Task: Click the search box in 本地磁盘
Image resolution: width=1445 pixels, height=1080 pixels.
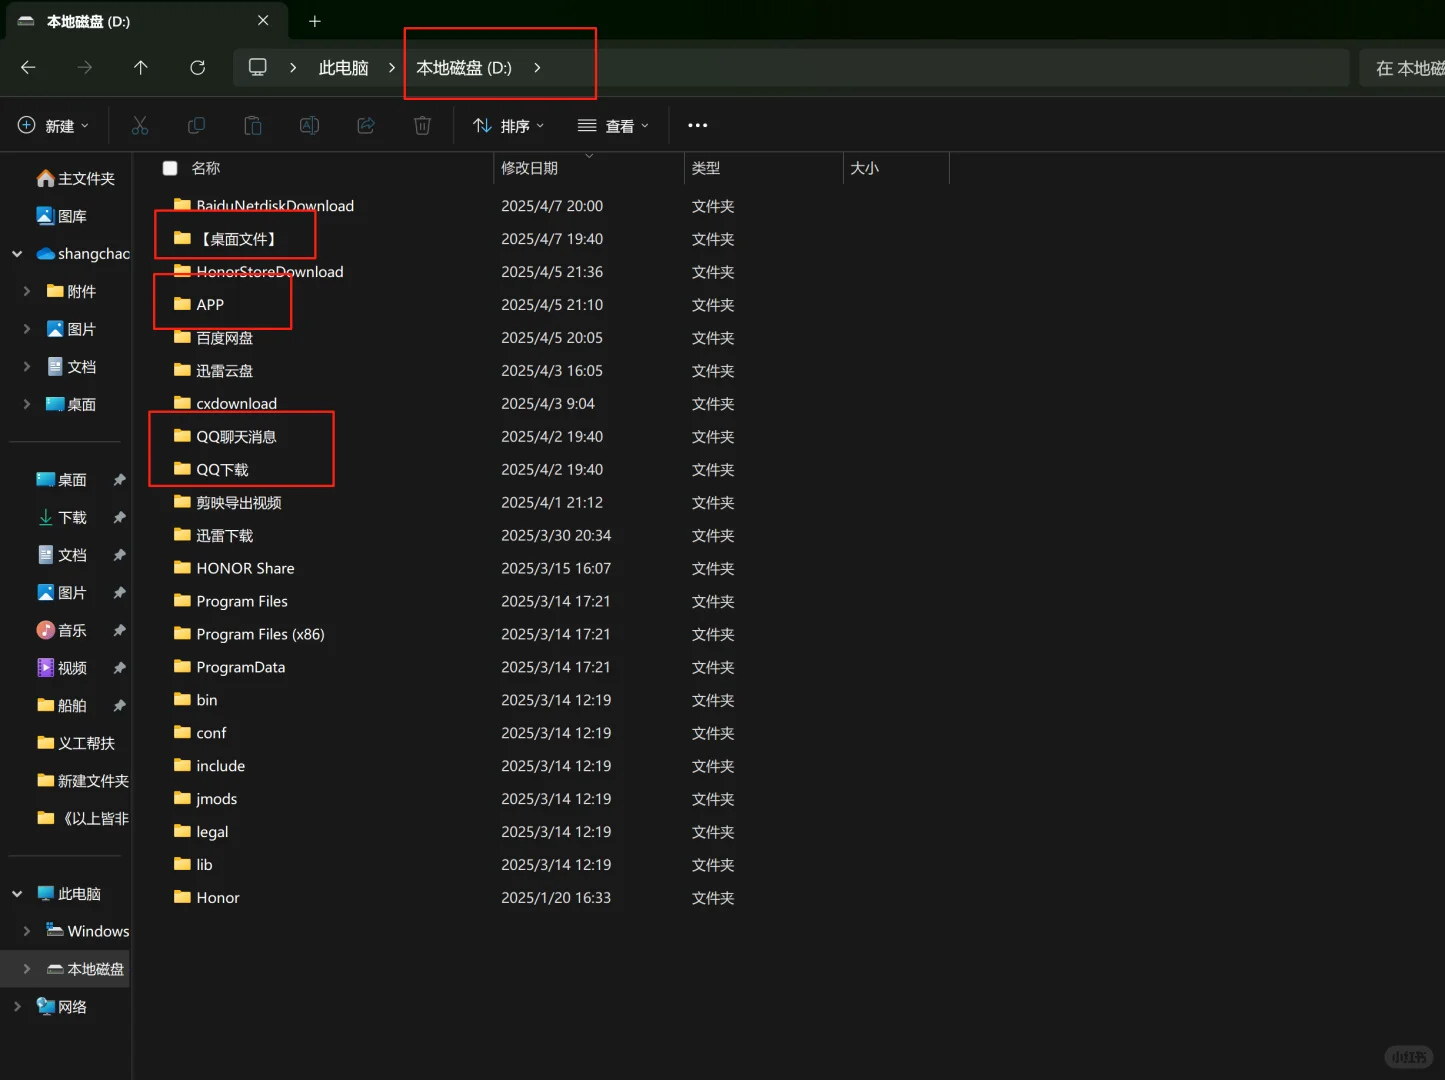Action: tap(1402, 68)
